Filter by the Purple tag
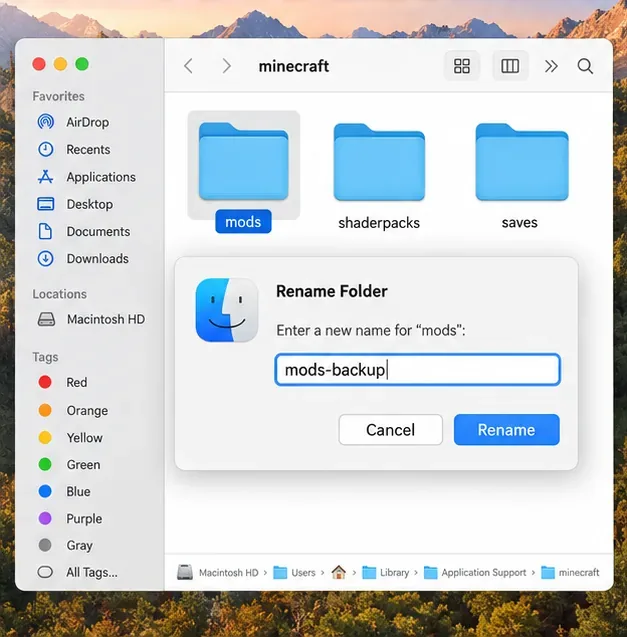Image resolution: width=627 pixels, height=637 pixels. 70,518
